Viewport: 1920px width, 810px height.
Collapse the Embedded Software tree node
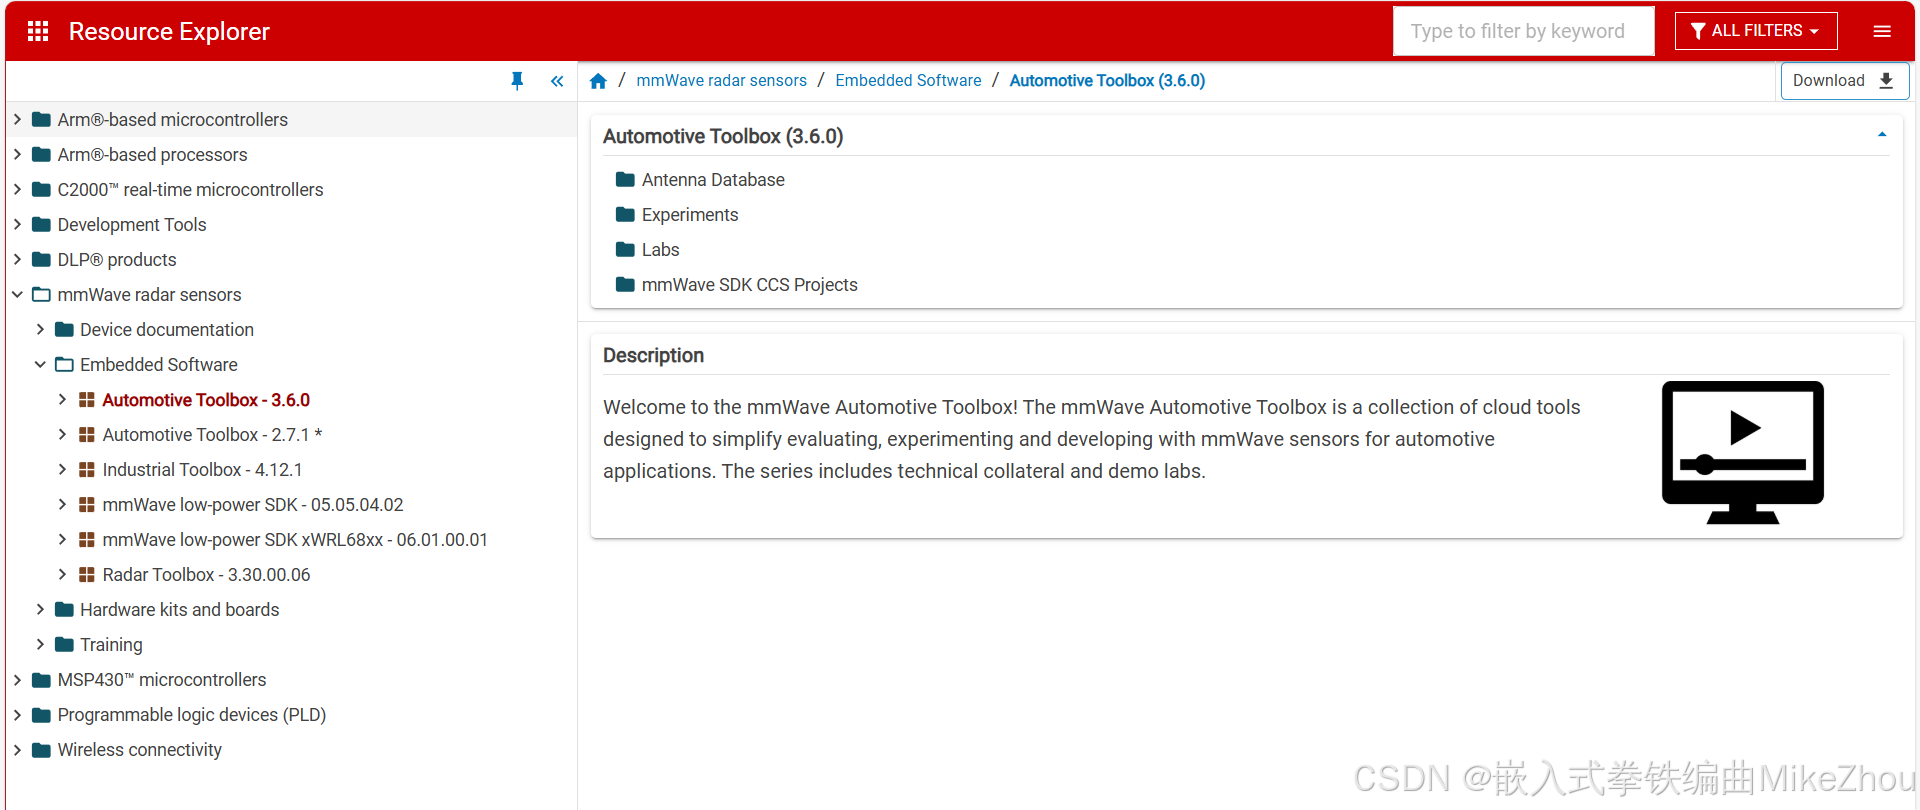[40, 364]
